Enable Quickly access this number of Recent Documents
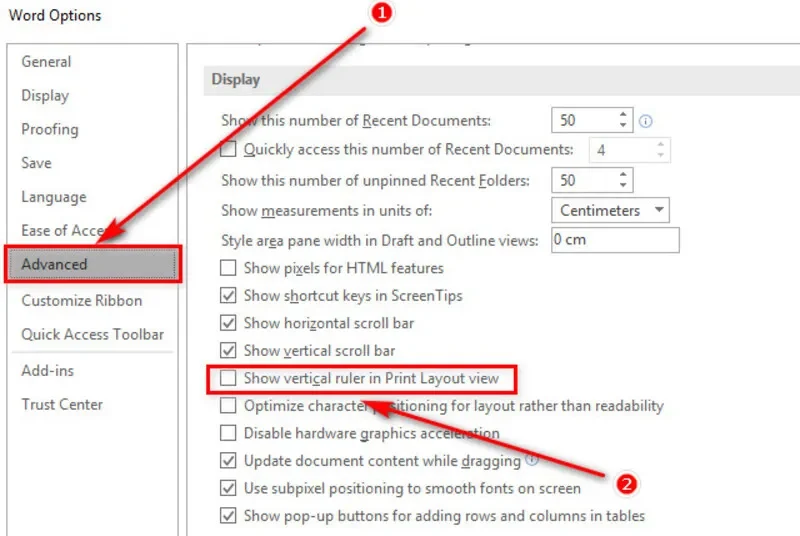Image resolution: width=800 pixels, height=536 pixels. tap(228, 149)
